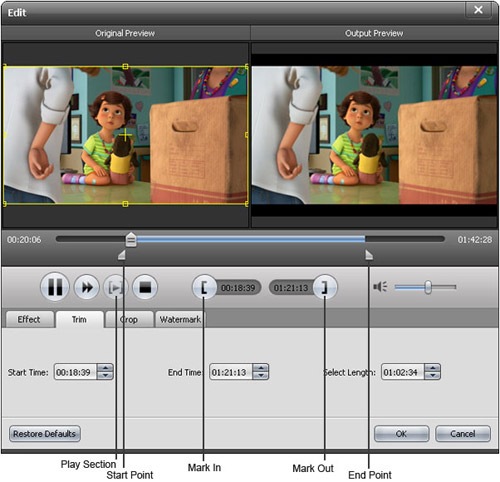
Task: Click the Output Preview video frame
Action: point(374,135)
